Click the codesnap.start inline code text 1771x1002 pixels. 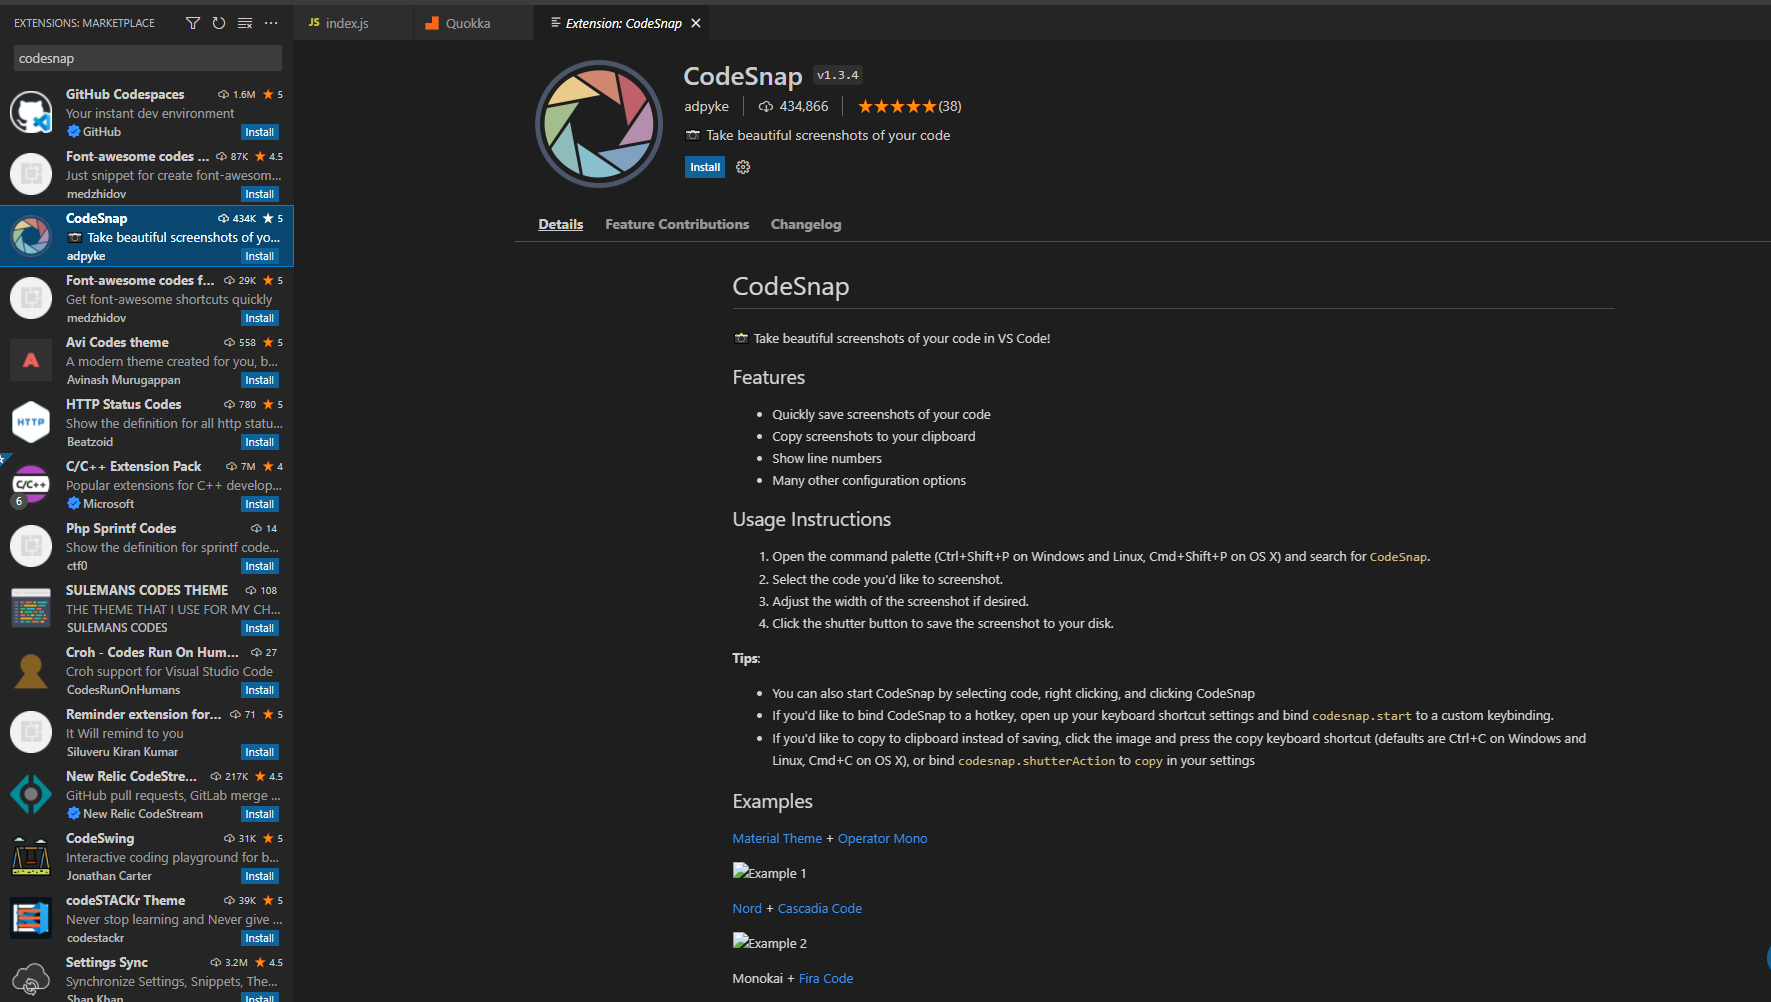(1362, 716)
